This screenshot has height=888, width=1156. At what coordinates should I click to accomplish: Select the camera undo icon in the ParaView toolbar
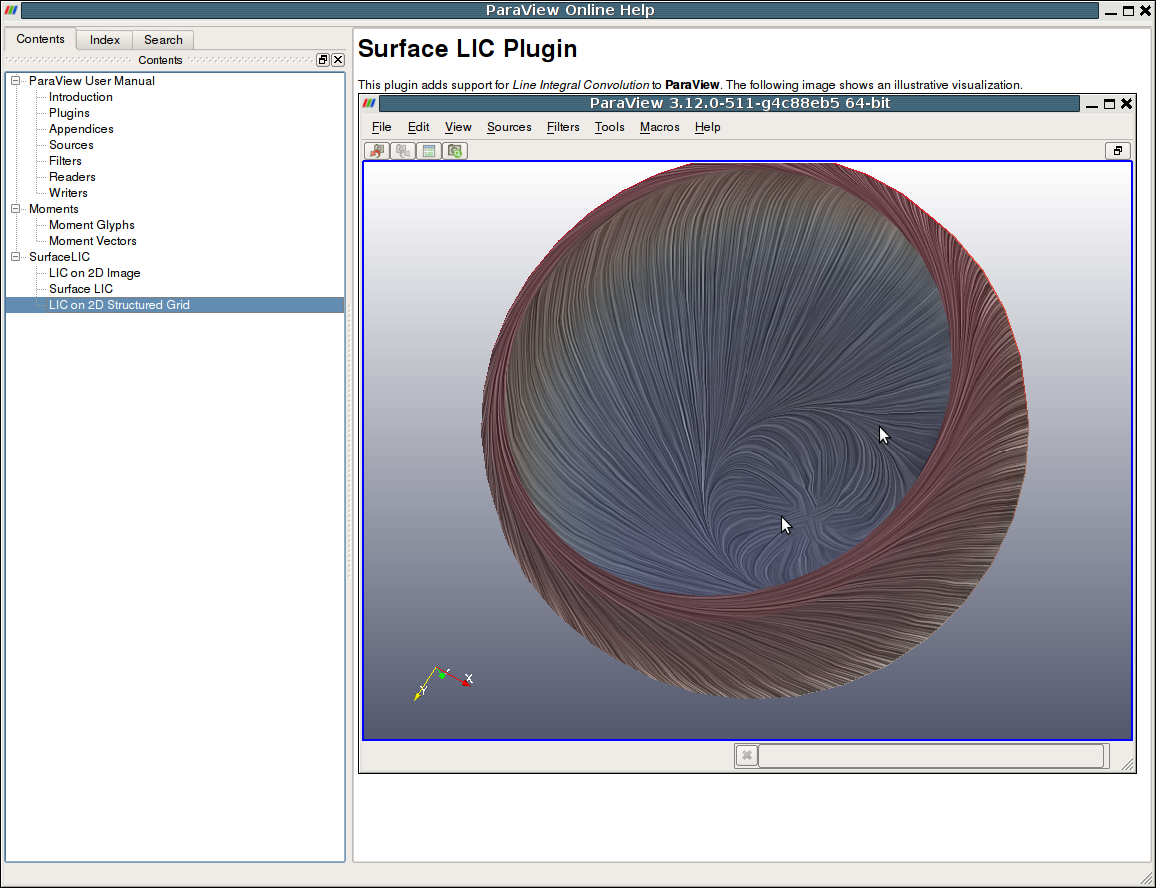[377, 150]
